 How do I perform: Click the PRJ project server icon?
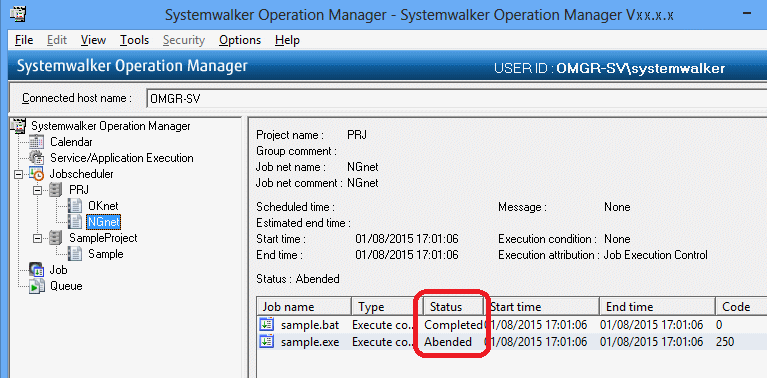(56, 190)
